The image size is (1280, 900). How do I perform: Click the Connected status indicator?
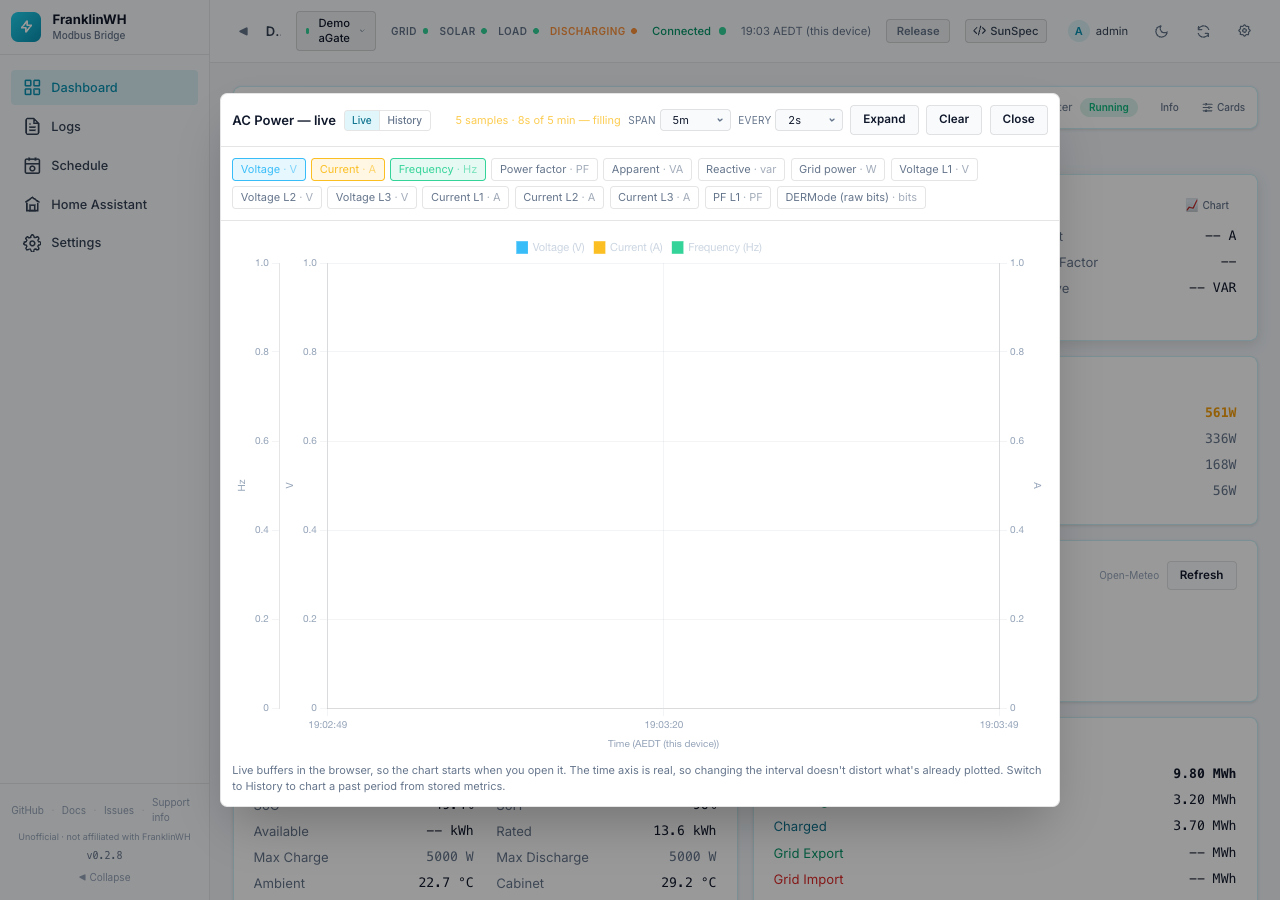(x=688, y=31)
